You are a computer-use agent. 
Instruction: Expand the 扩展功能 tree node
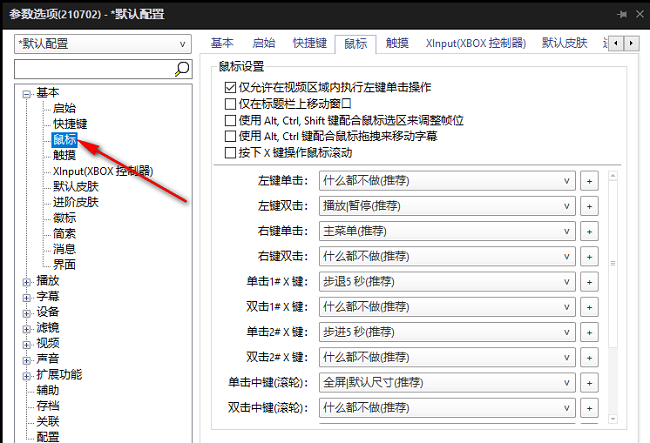pos(27,376)
